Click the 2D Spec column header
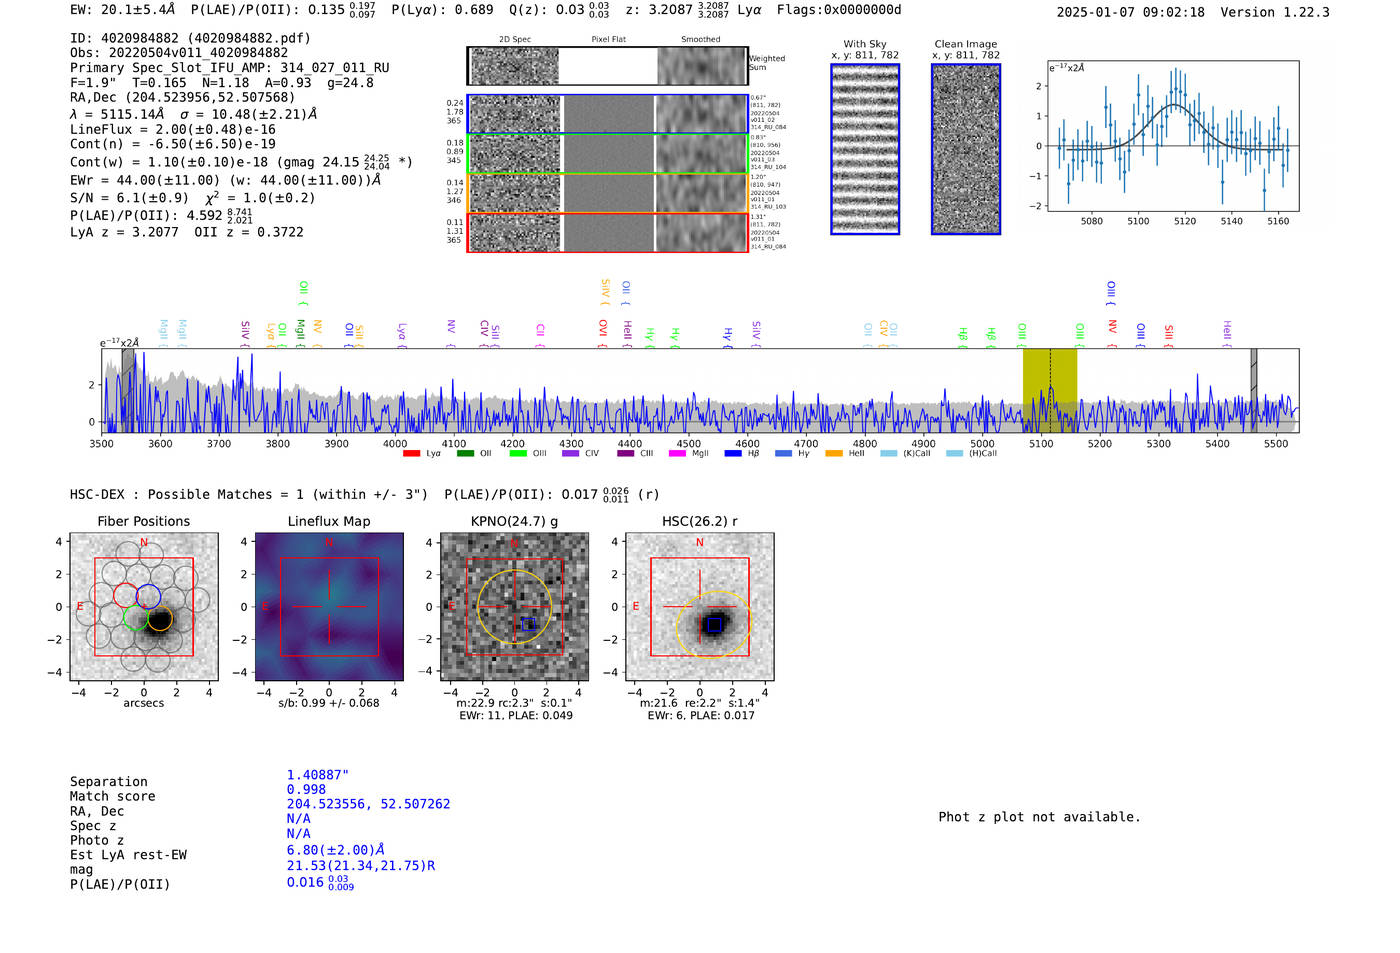1400x953 pixels. [x=515, y=40]
